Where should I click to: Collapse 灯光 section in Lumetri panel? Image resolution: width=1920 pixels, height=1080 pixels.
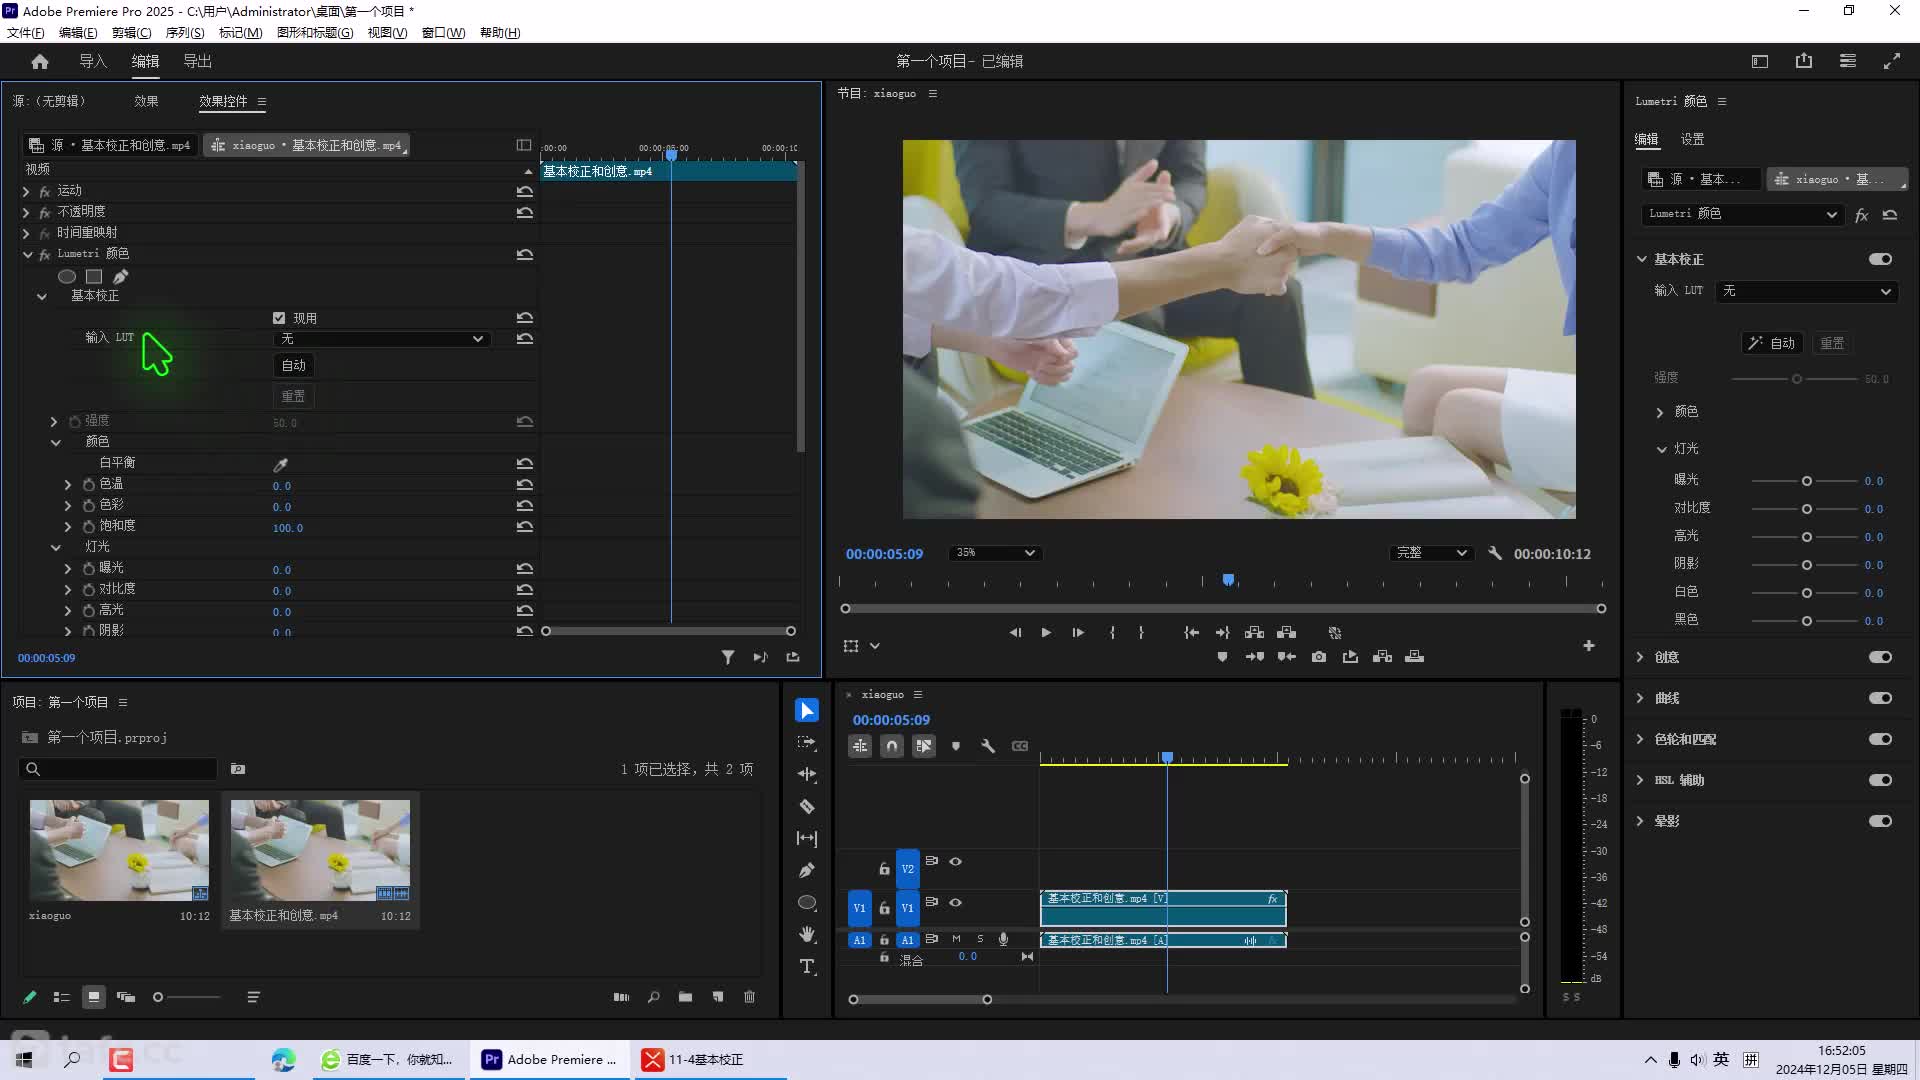pos(1661,449)
